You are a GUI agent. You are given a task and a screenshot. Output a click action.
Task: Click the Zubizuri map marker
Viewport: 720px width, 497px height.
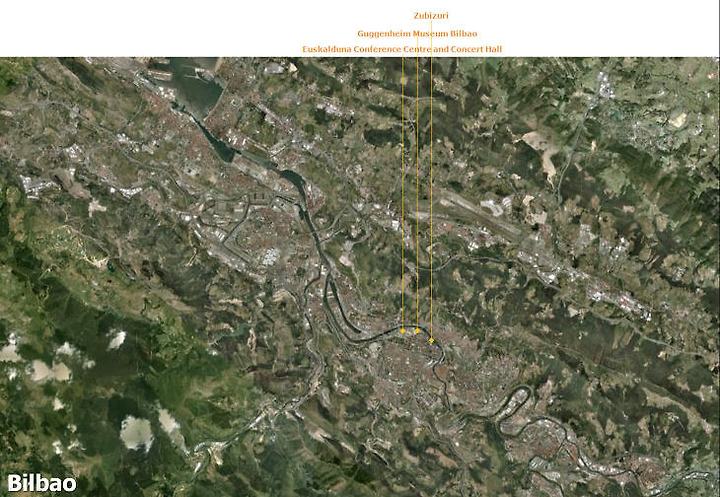[431, 341]
